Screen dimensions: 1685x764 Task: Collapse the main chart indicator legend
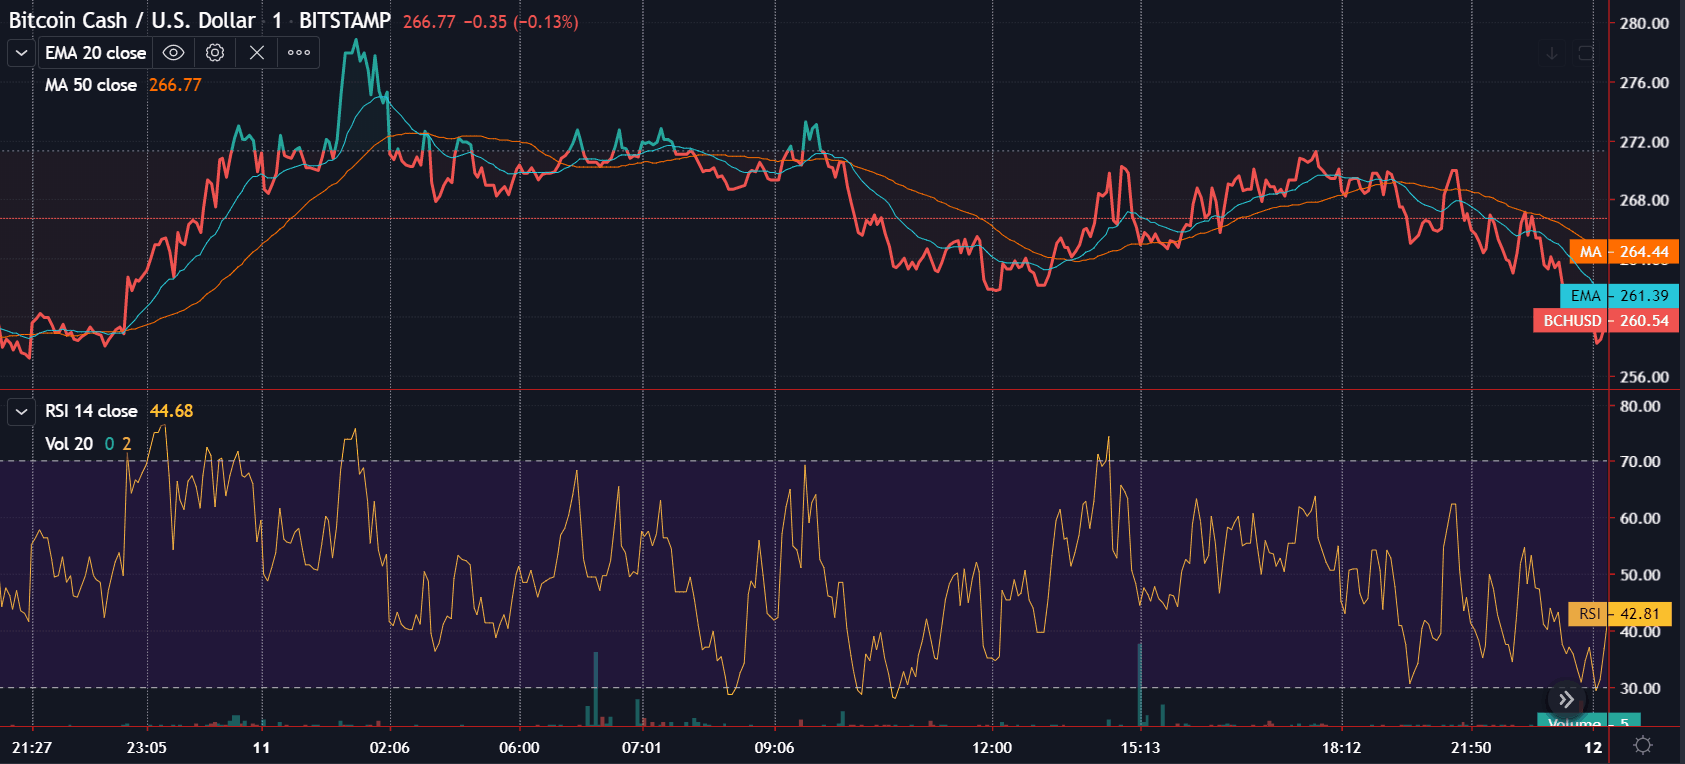click(21, 53)
